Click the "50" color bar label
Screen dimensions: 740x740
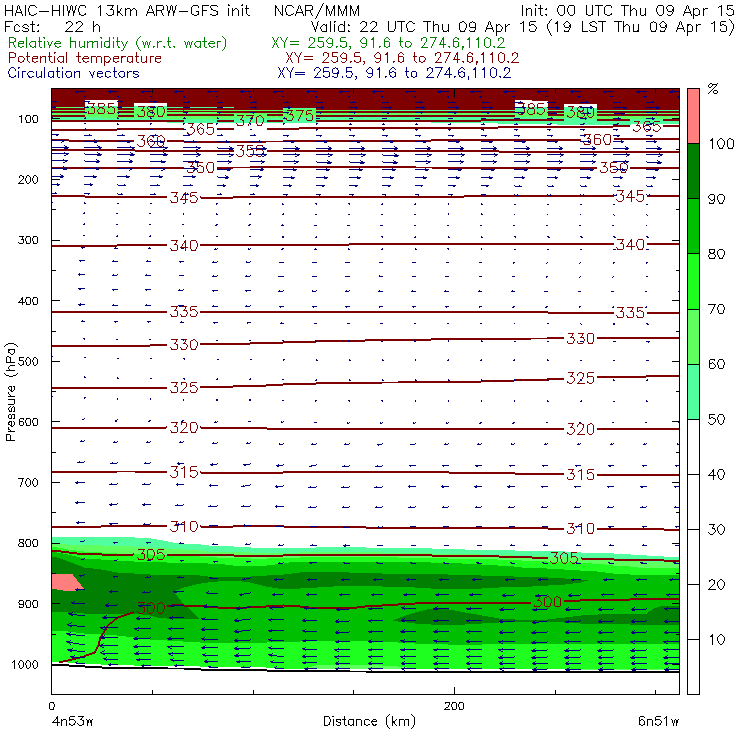click(716, 419)
